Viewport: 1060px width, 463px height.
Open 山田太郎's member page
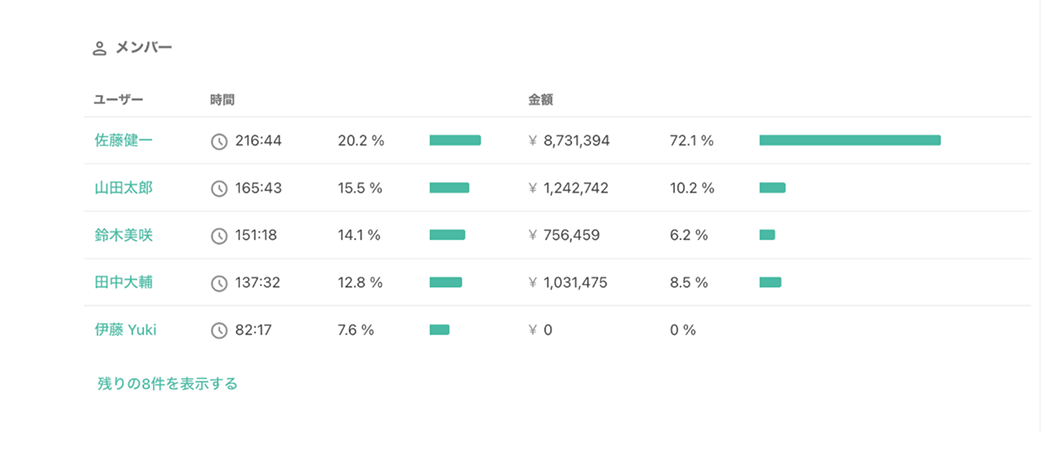click(124, 188)
